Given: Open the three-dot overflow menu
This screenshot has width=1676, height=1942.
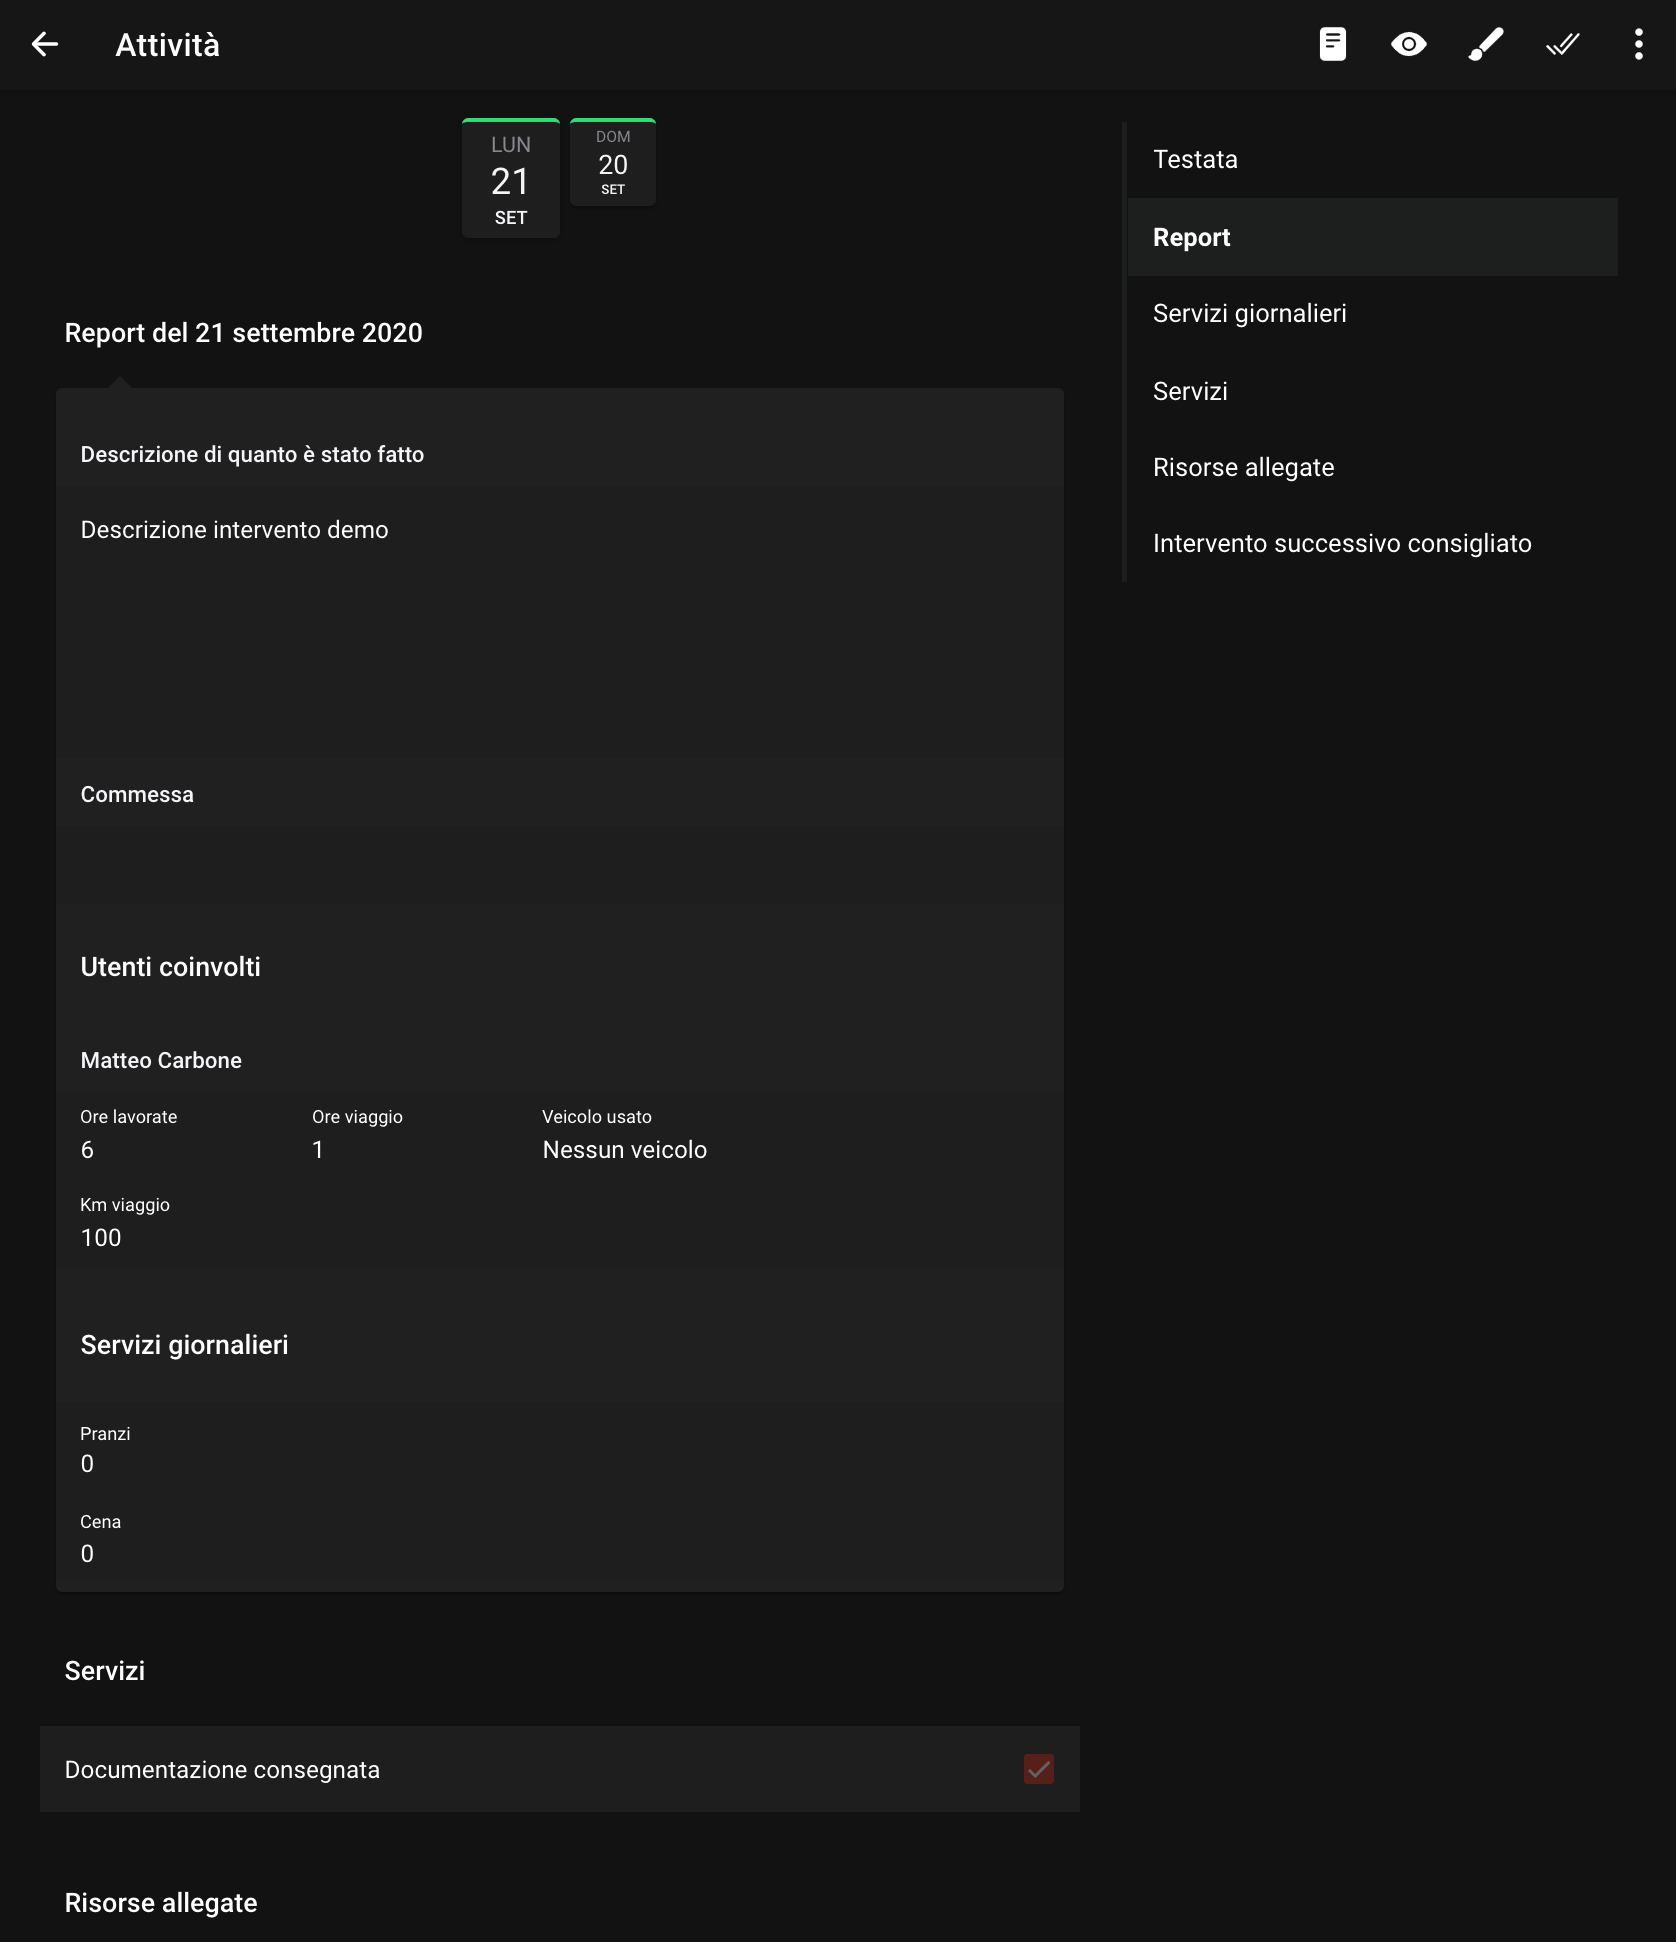Looking at the screenshot, I should point(1638,44).
